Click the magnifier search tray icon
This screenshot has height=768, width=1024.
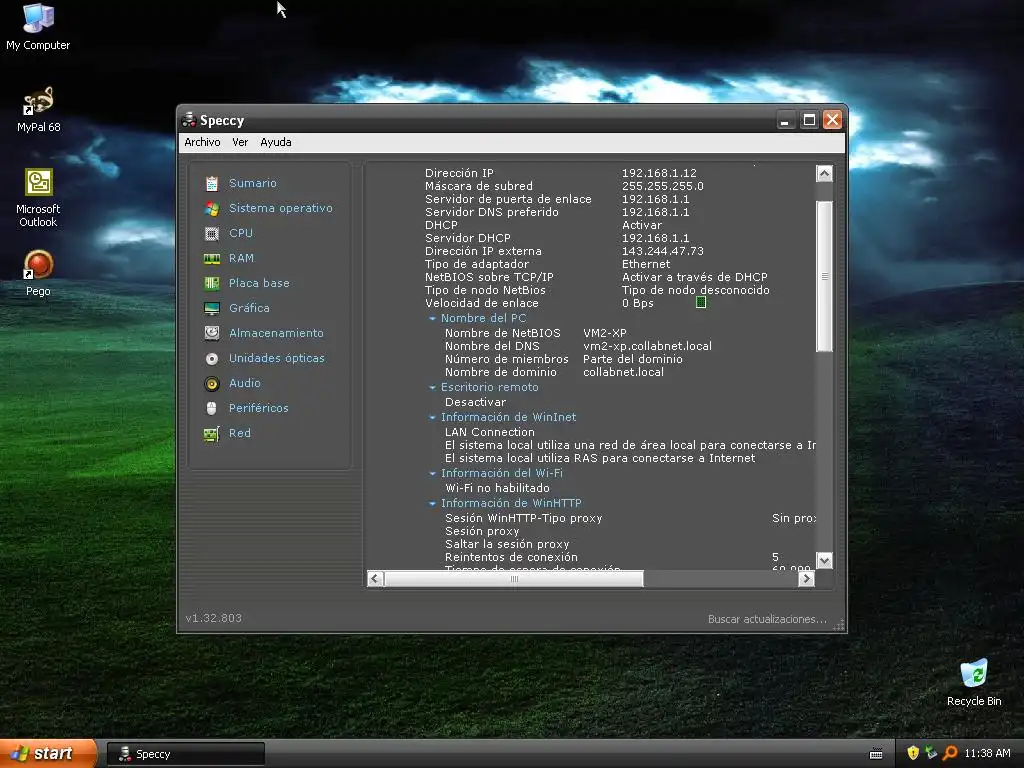950,753
